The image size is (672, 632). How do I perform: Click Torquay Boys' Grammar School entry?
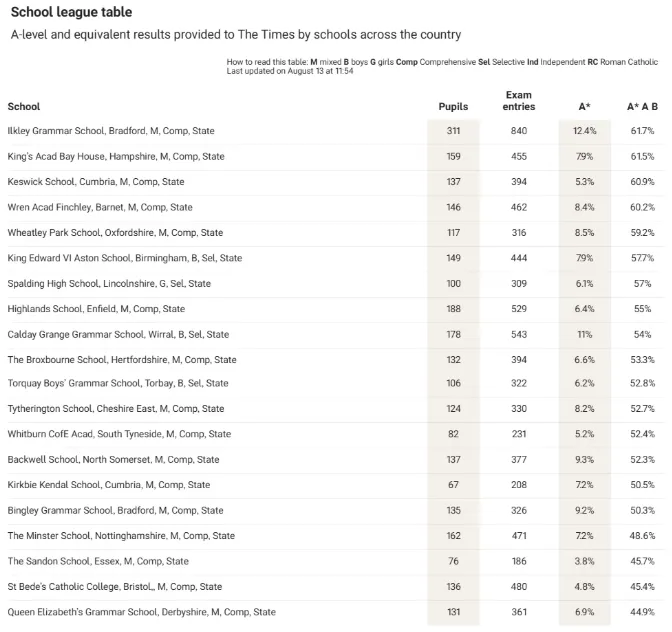[117, 383]
